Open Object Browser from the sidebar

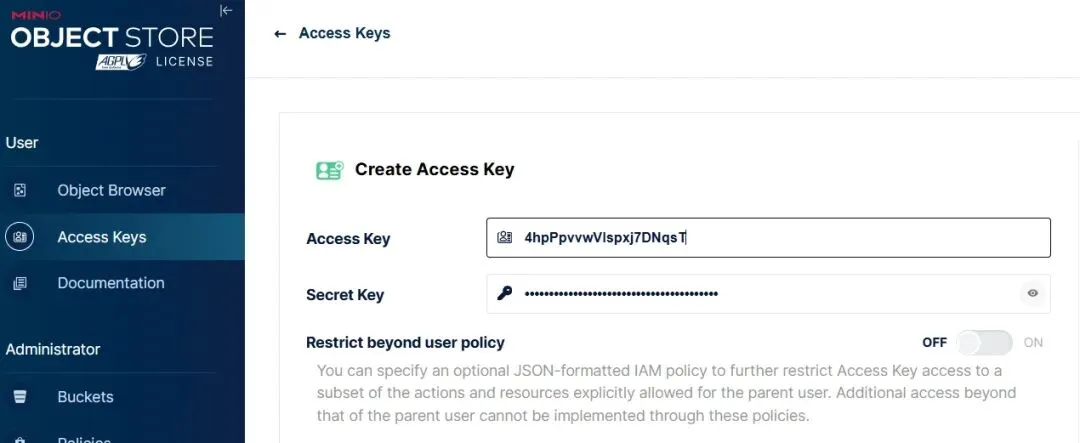pyautogui.click(x=111, y=190)
